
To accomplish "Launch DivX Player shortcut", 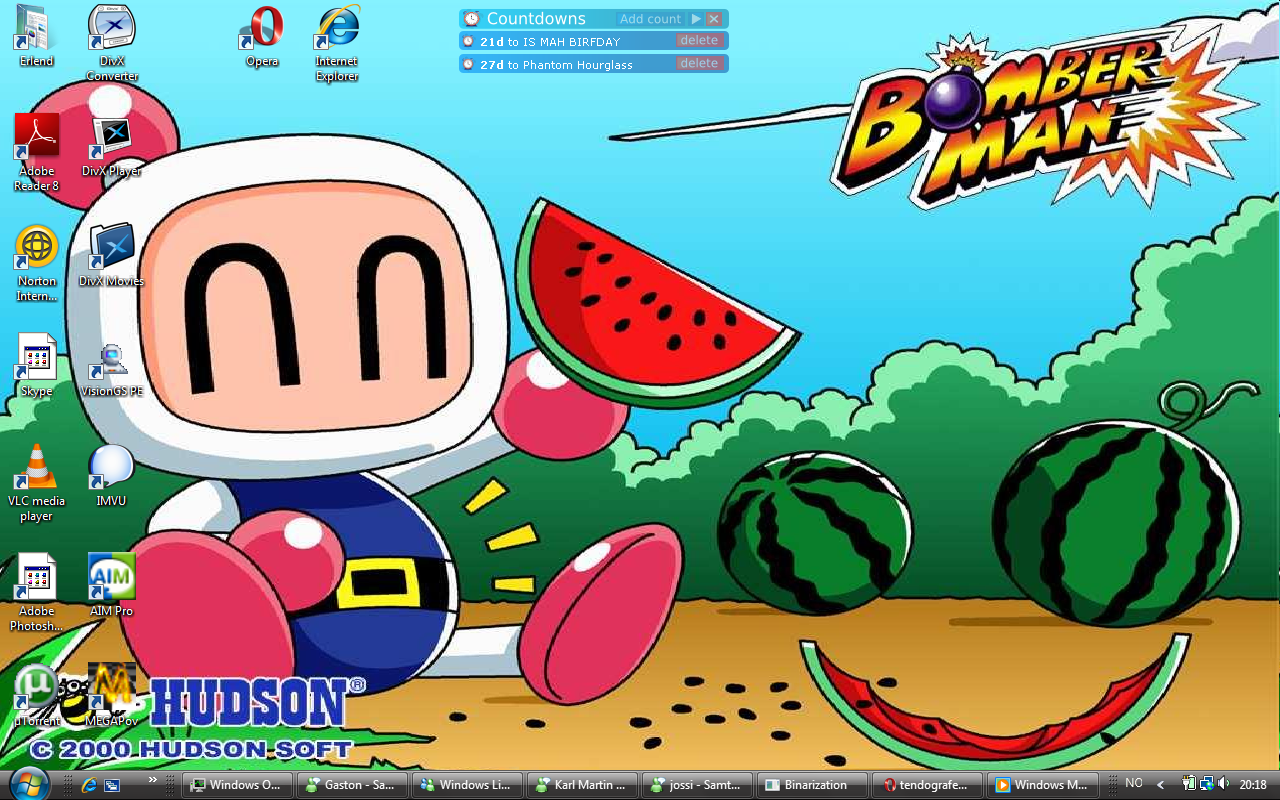I will (x=112, y=147).
